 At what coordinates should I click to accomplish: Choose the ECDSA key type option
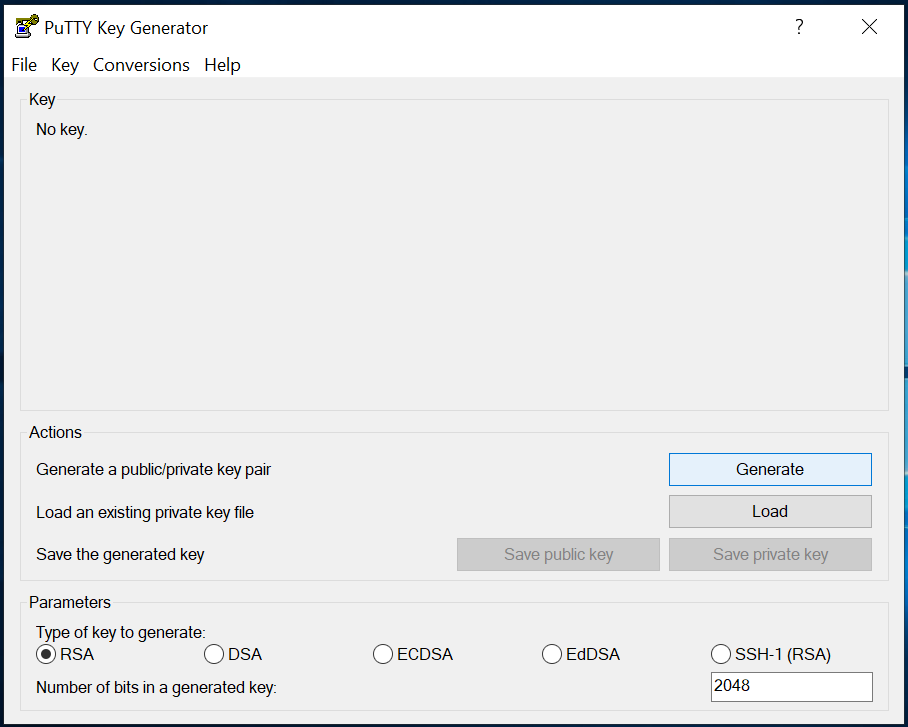[x=413, y=654]
